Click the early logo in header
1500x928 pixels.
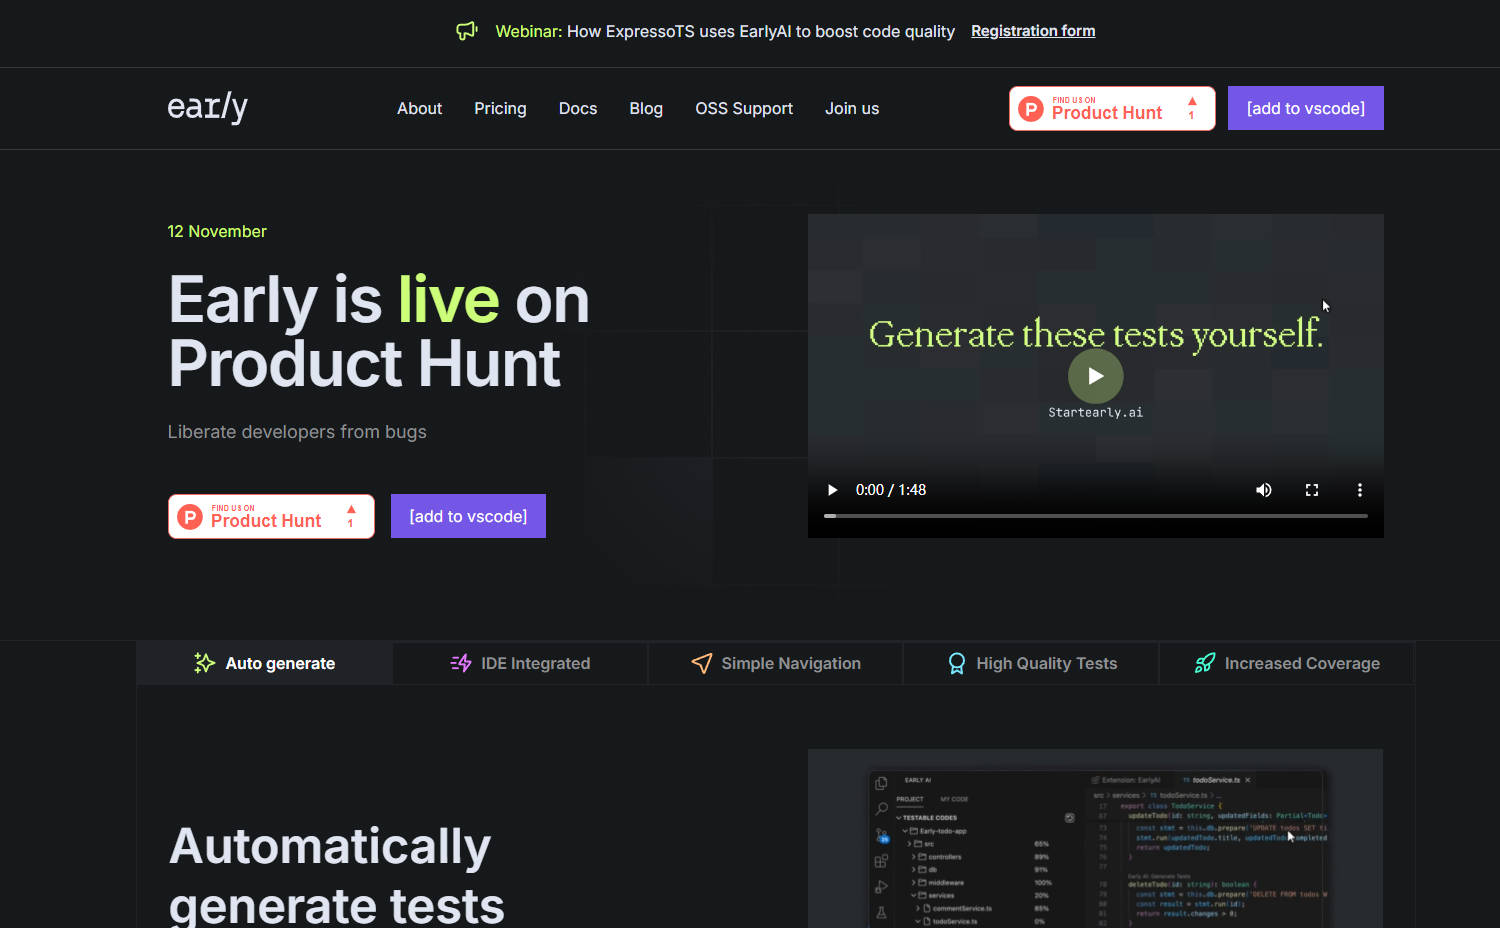point(207,107)
